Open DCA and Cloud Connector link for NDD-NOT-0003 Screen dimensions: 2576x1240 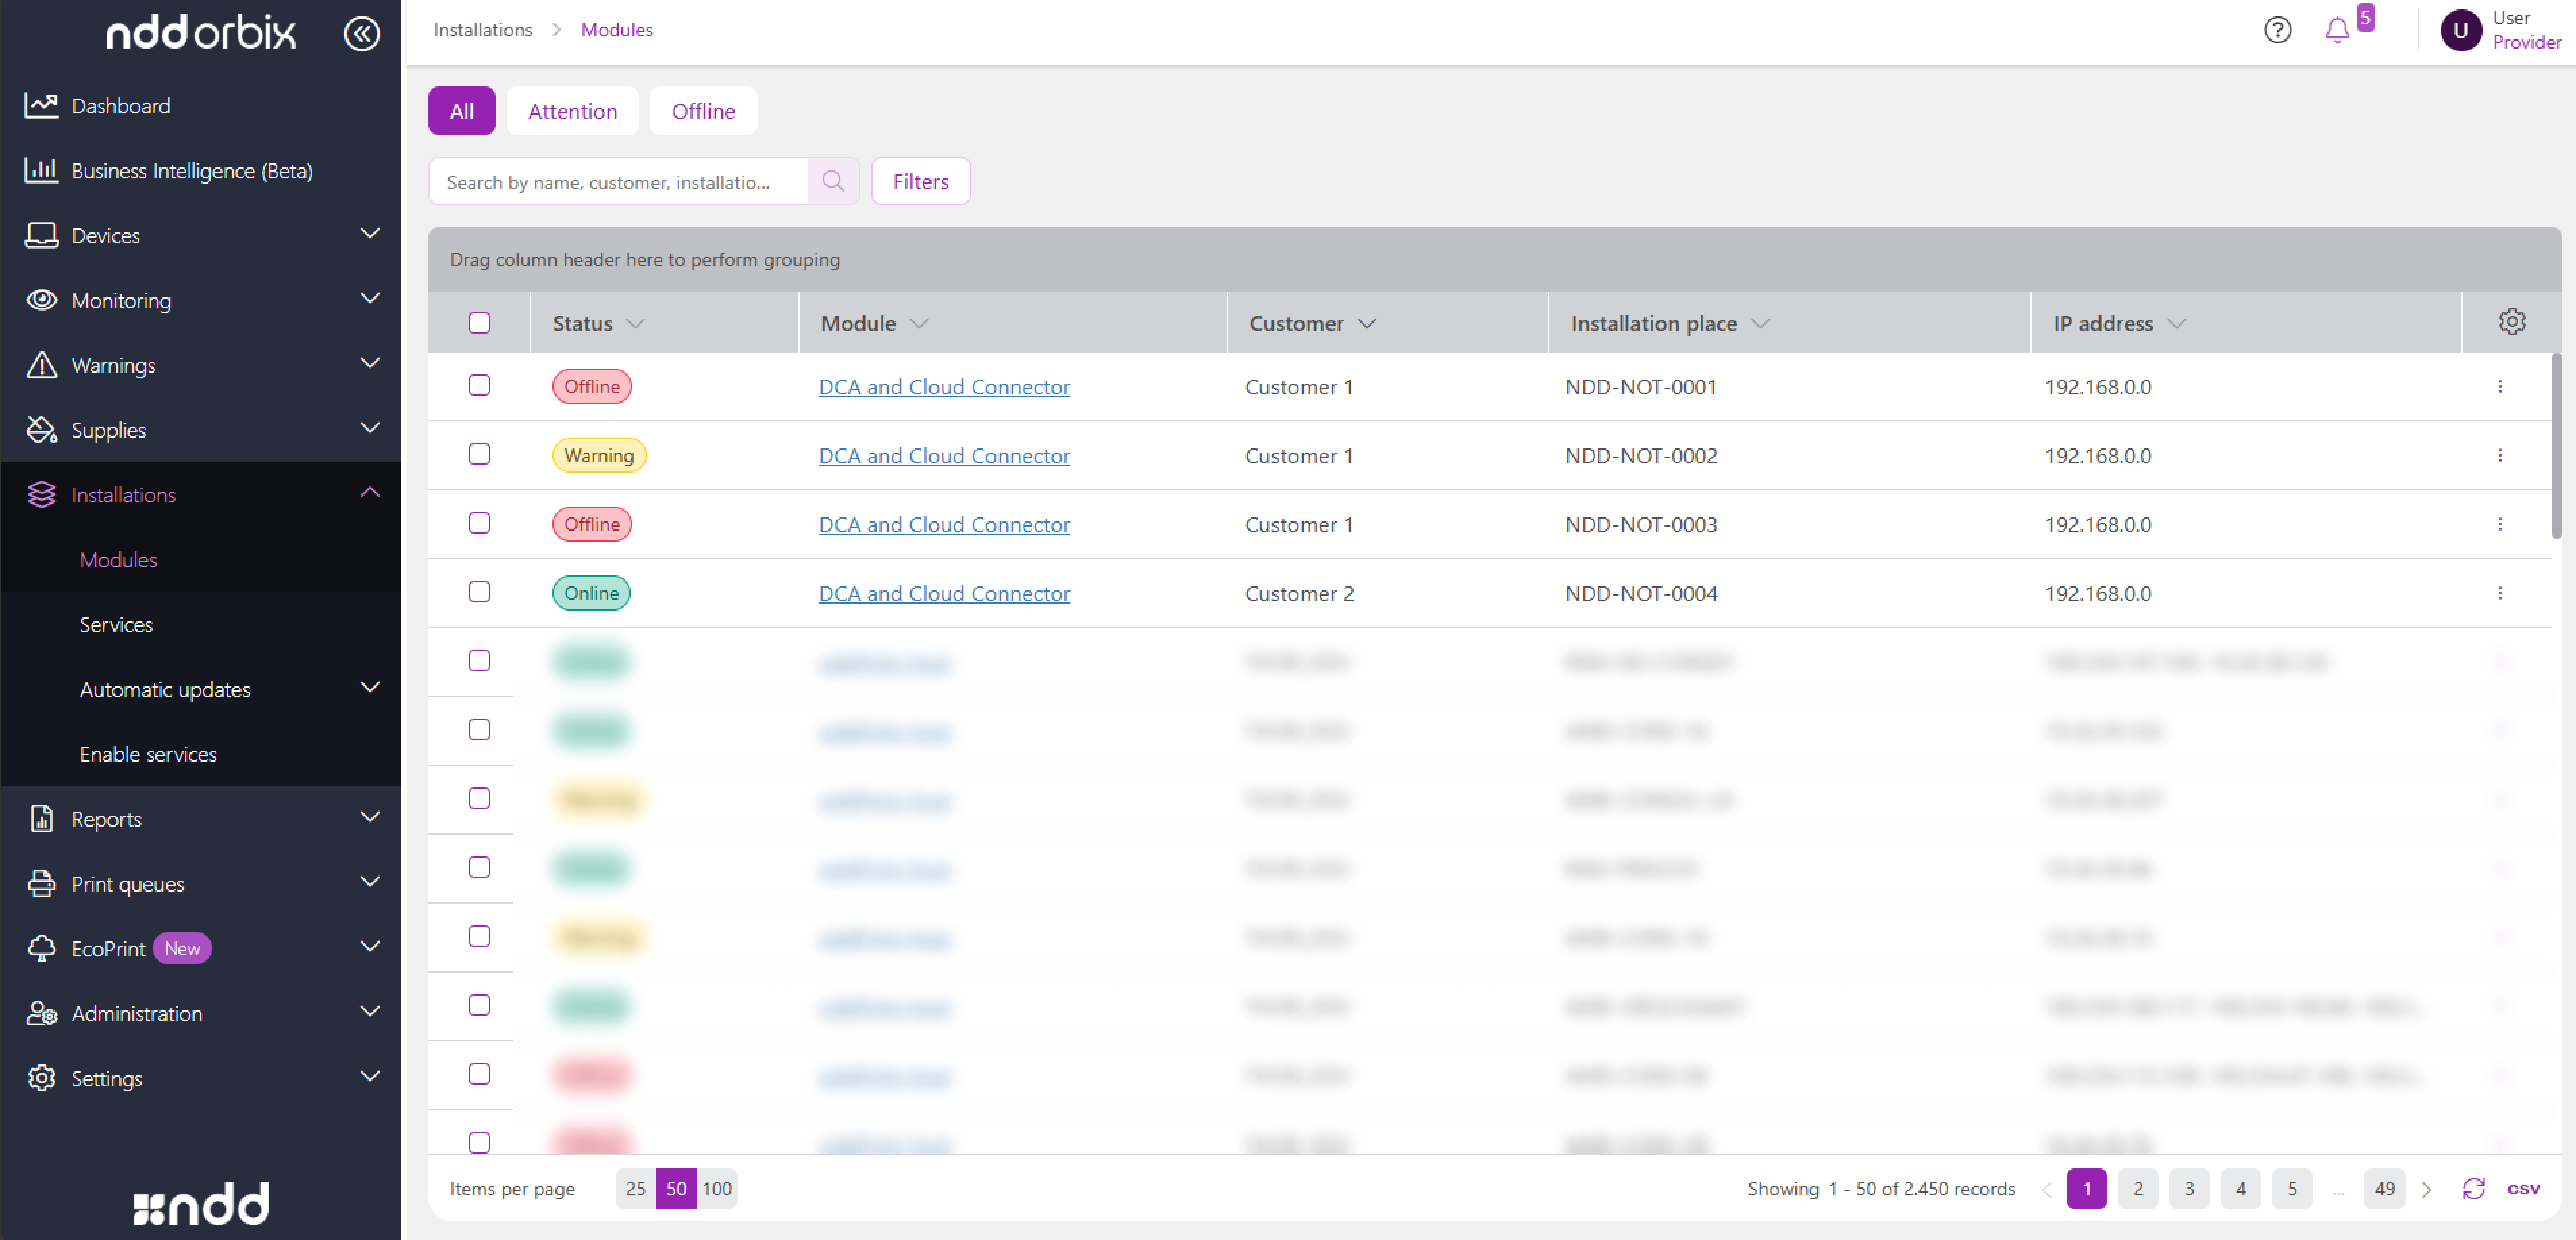click(943, 524)
